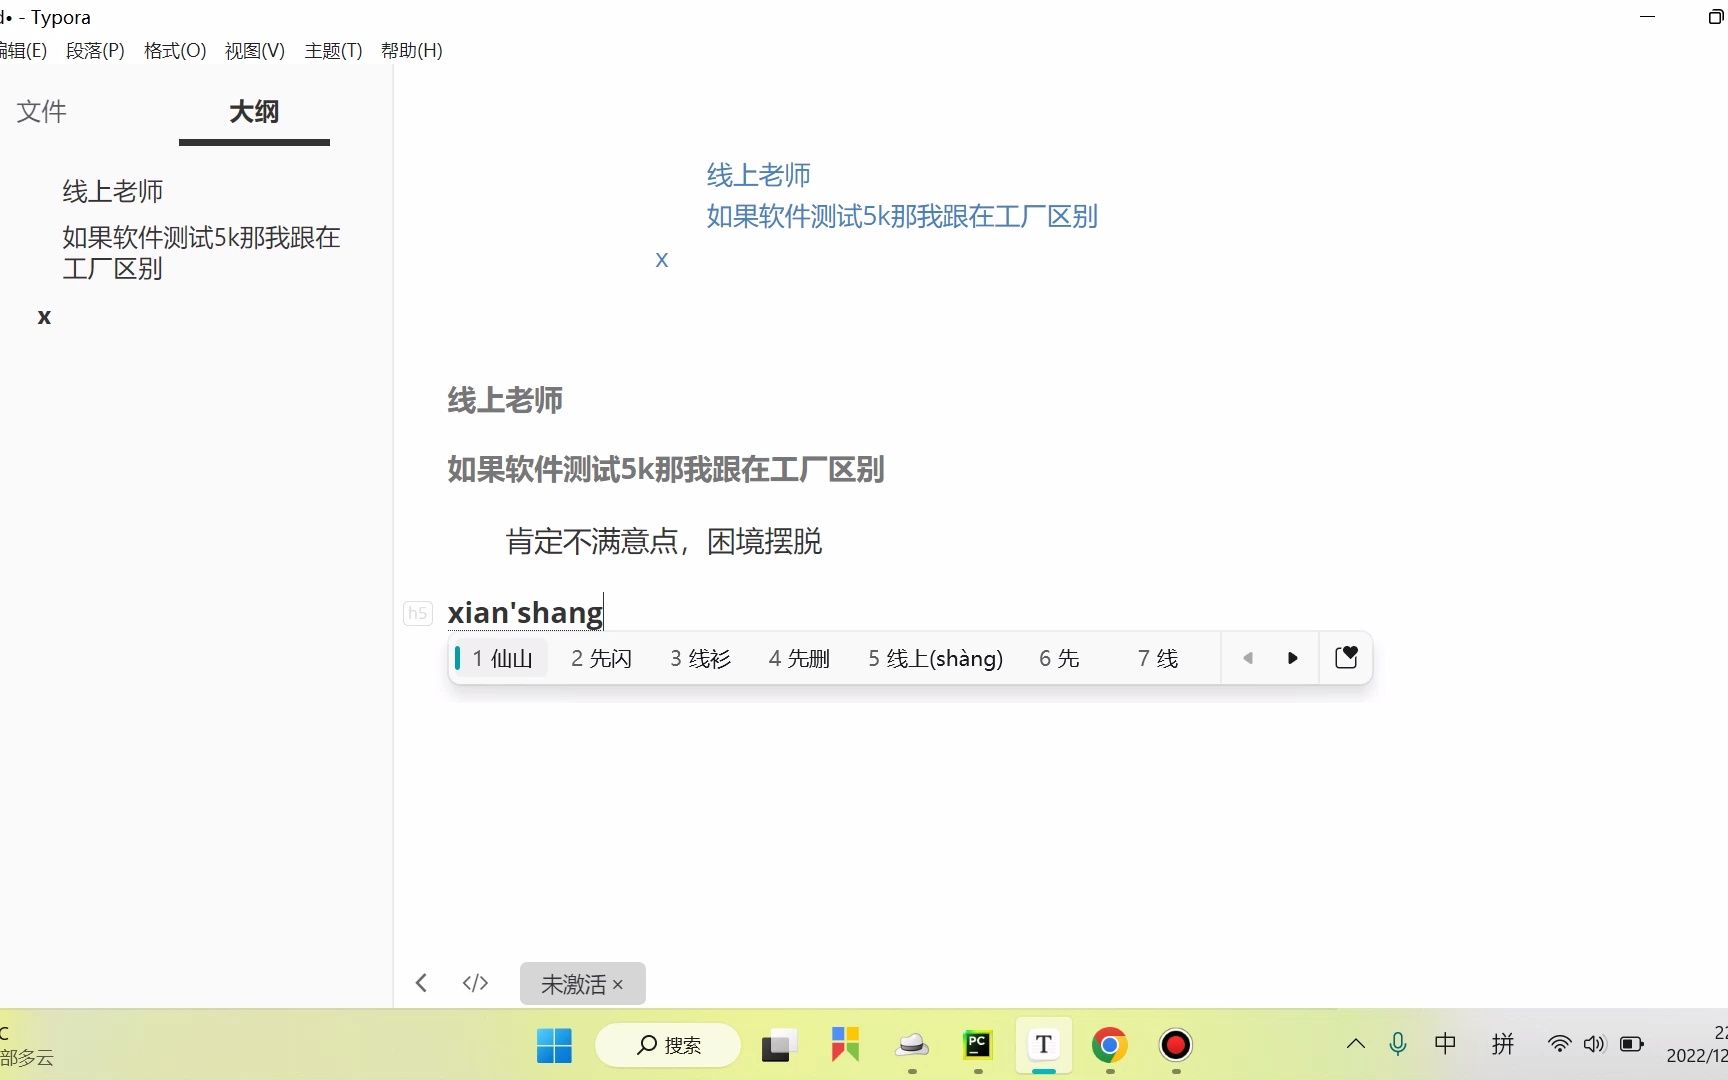
Task: Open the 格式(O) menu
Action: [x=175, y=50]
